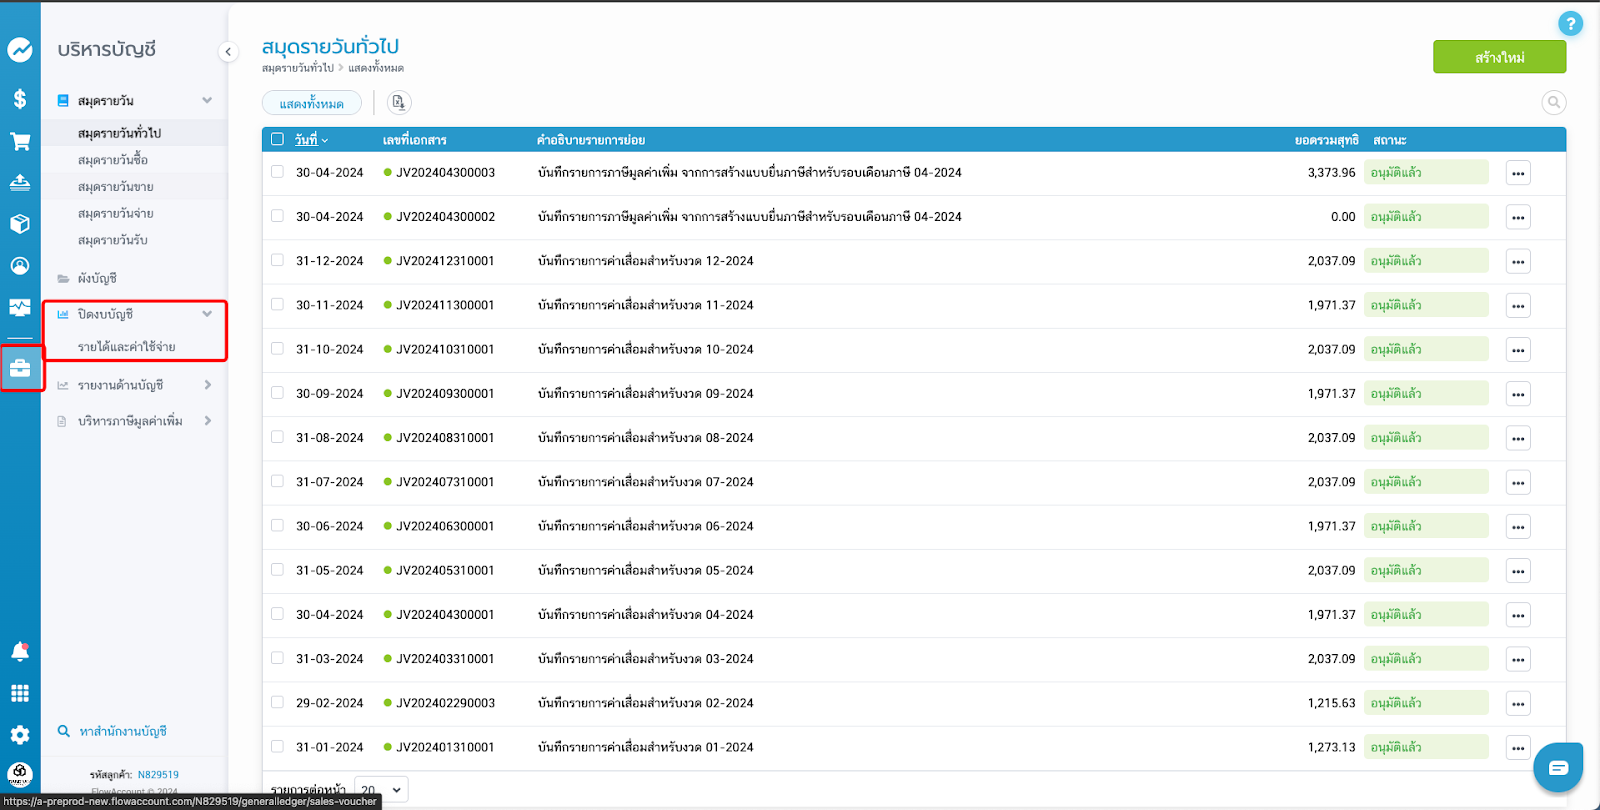Viewport: 1600px width, 810px height.
Task: Open the rows-per-page dropdown showing 20
Action: click(x=382, y=790)
